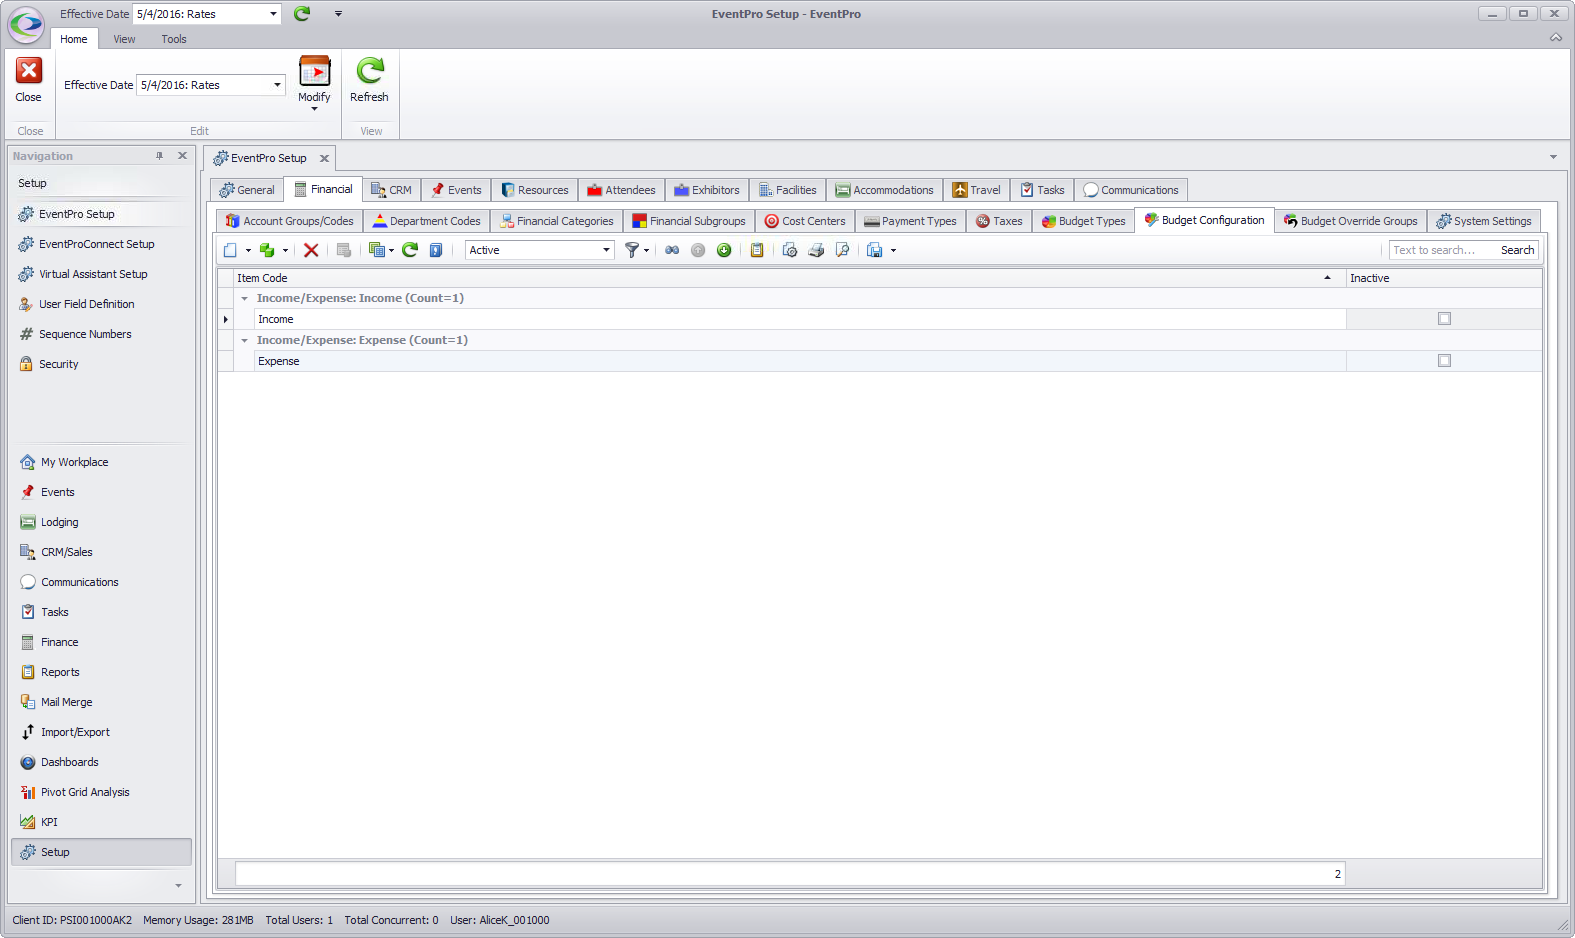The height and width of the screenshot is (938, 1575).
Task: Open the CRM setup tab
Action: (x=391, y=190)
